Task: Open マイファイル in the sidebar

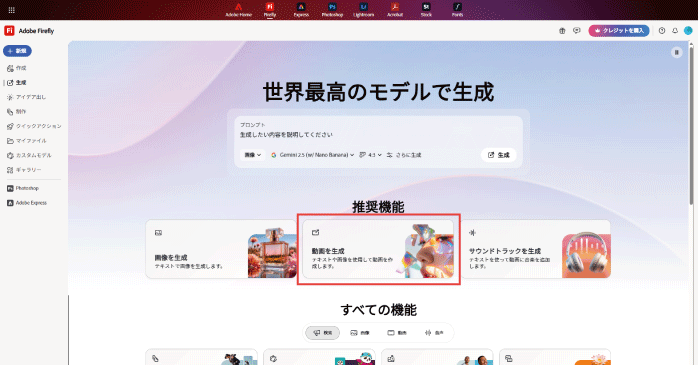Action: (27, 141)
